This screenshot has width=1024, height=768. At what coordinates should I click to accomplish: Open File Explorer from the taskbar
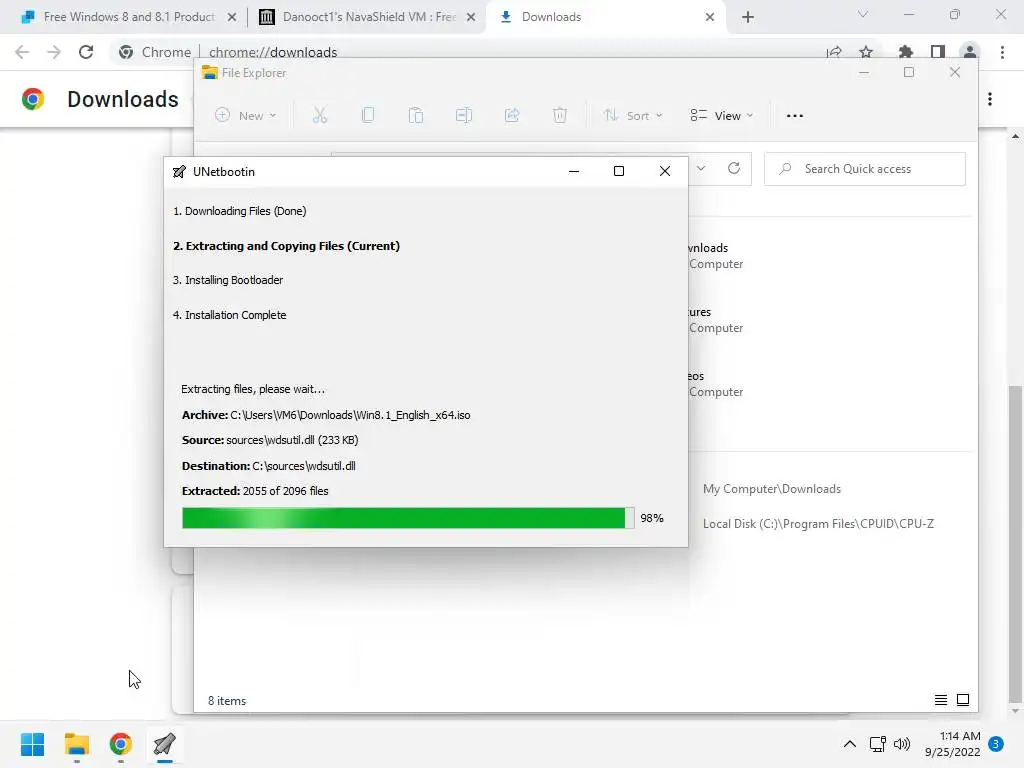(x=76, y=744)
